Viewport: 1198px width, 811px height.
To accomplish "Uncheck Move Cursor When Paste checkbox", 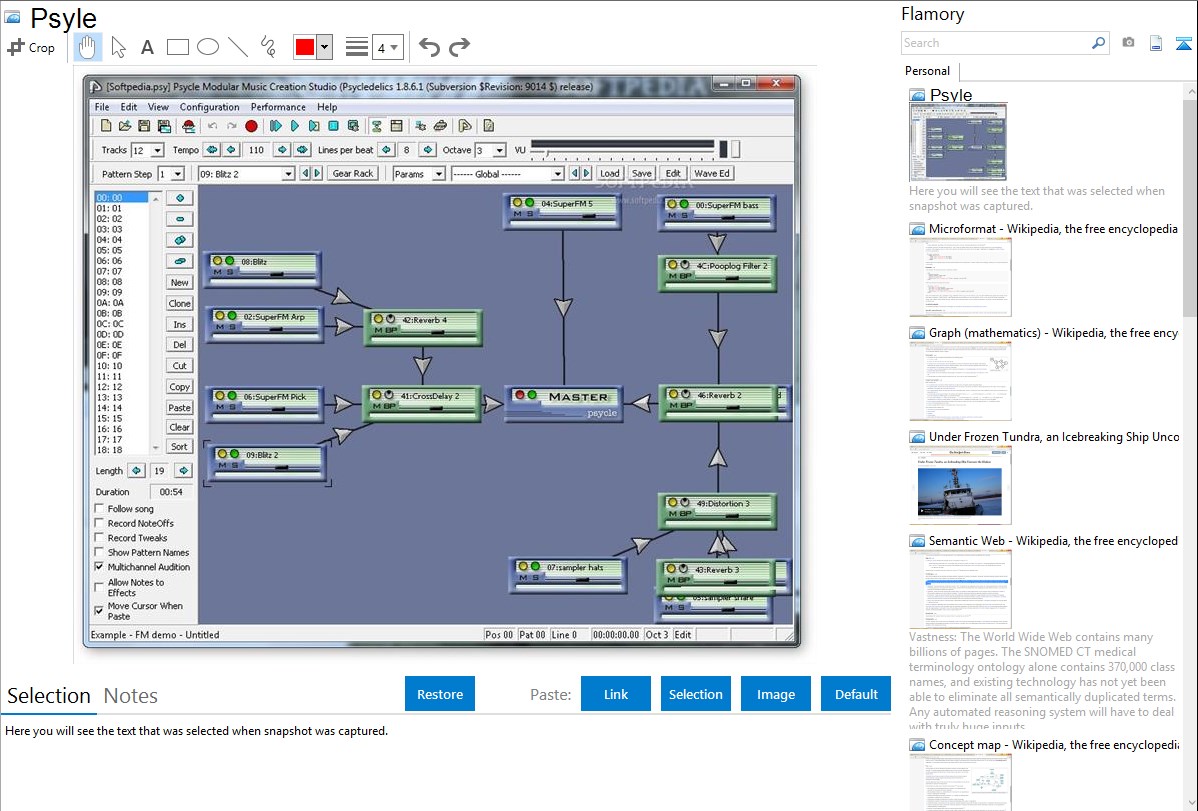I will [99, 611].
